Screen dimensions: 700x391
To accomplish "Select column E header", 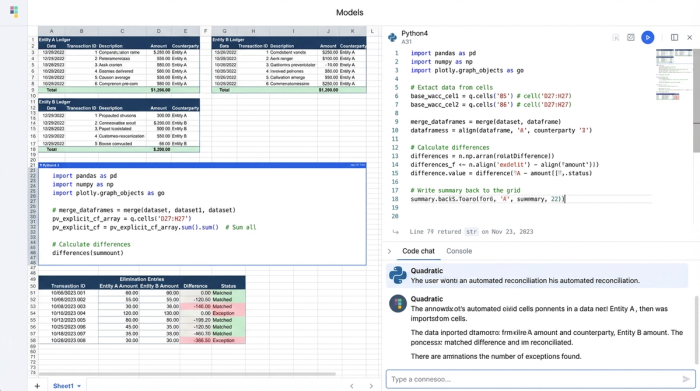I will [185, 31].
